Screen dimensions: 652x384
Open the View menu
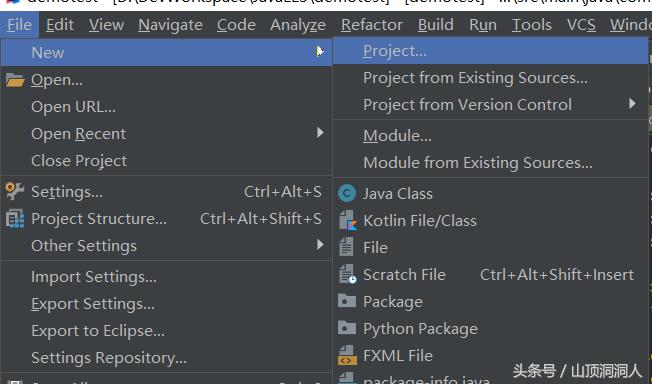[106, 25]
